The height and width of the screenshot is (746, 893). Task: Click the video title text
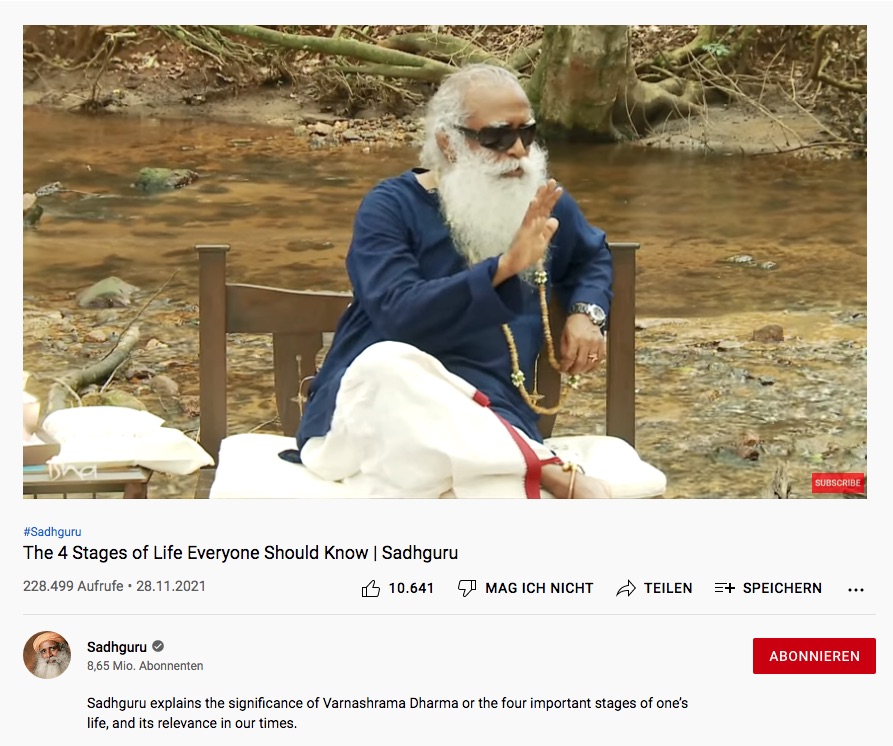coord(240,553)
